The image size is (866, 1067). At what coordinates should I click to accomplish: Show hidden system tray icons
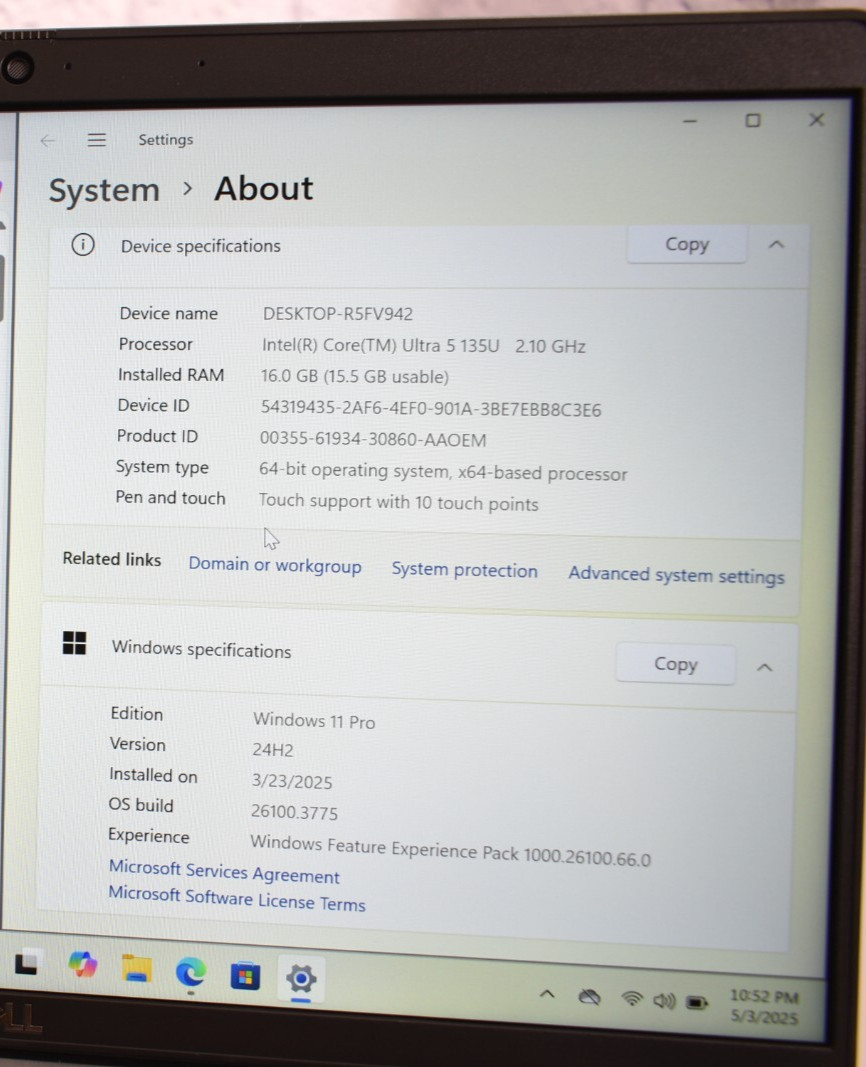click(x=547, y=994)
